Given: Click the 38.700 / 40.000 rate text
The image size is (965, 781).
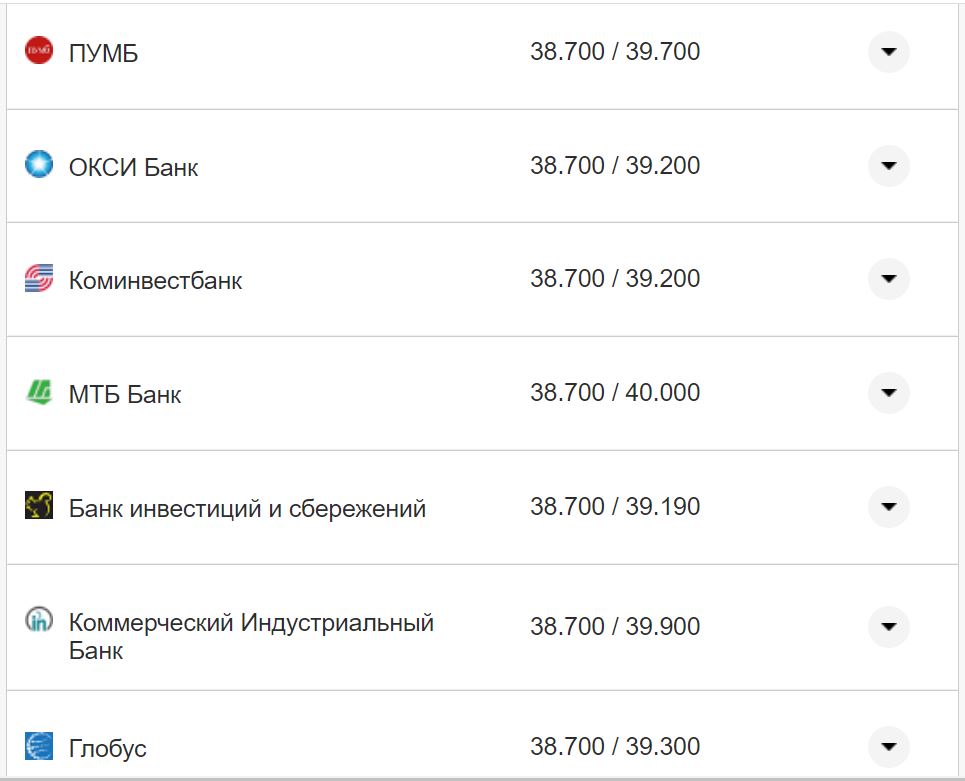Looking at the screenshot, I should 614,393.
